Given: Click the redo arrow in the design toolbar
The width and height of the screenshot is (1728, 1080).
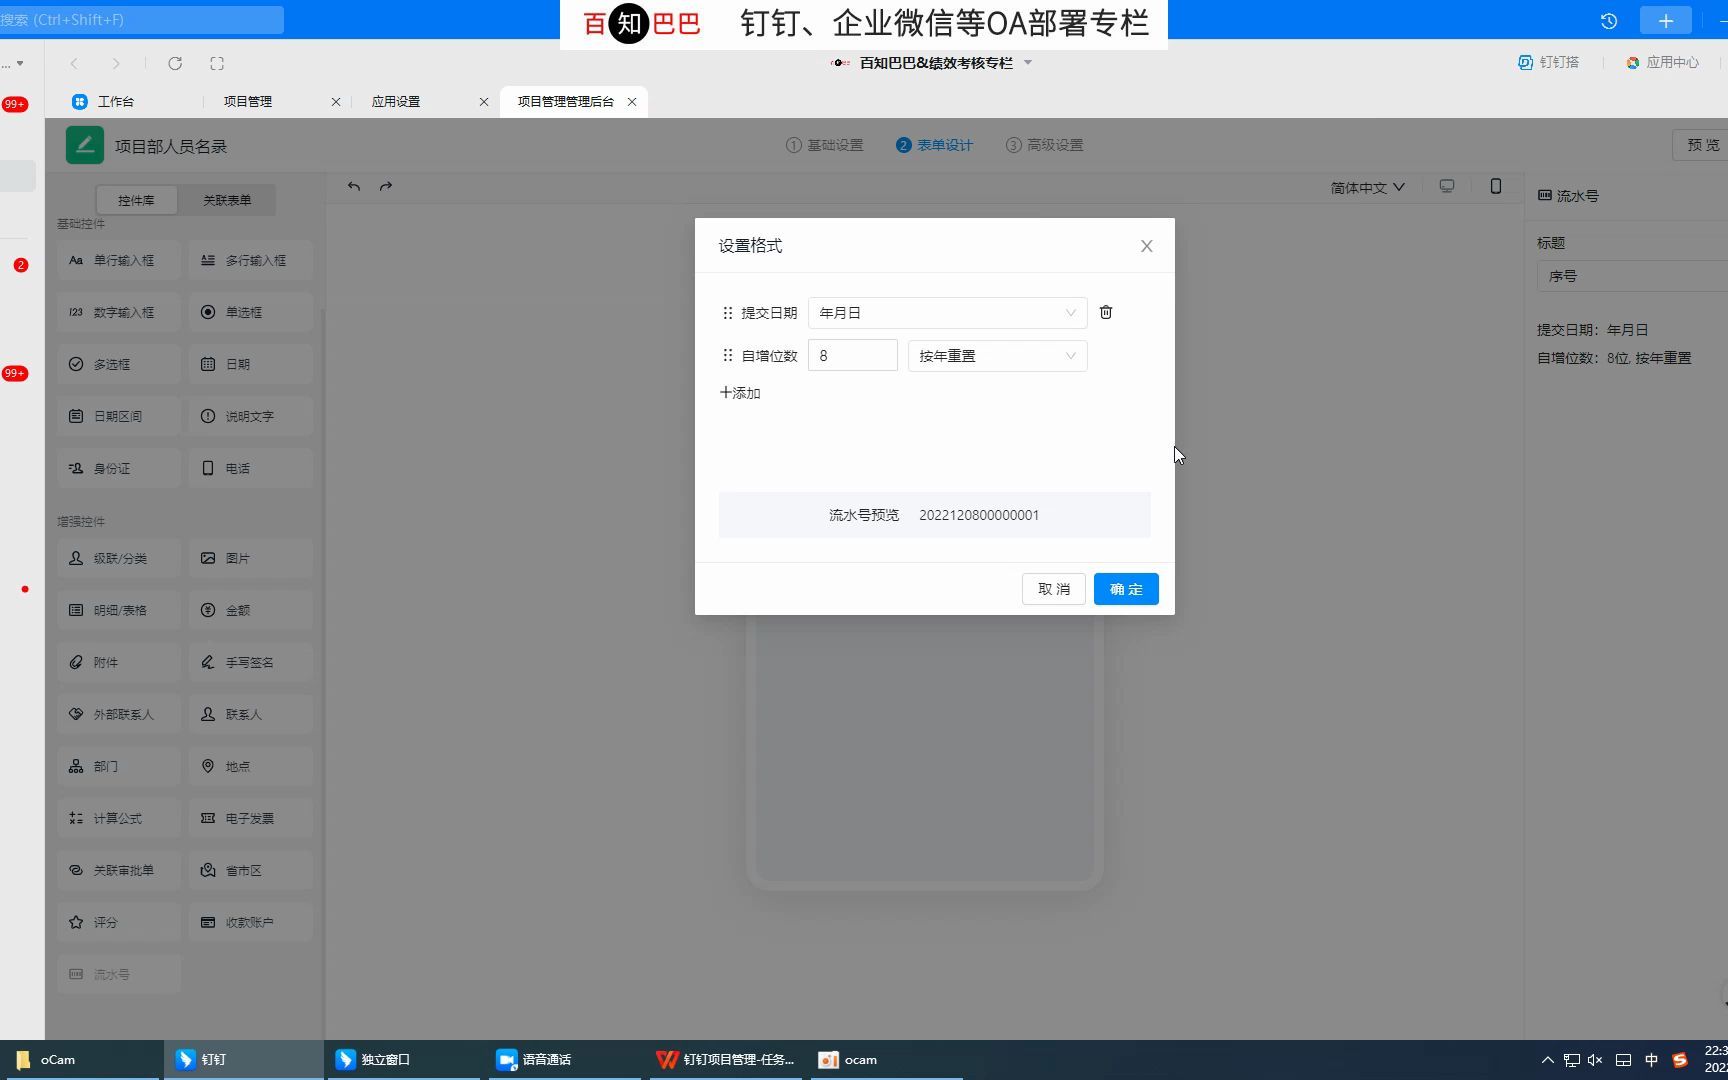Looking at the screenshot, I should 386,186.
